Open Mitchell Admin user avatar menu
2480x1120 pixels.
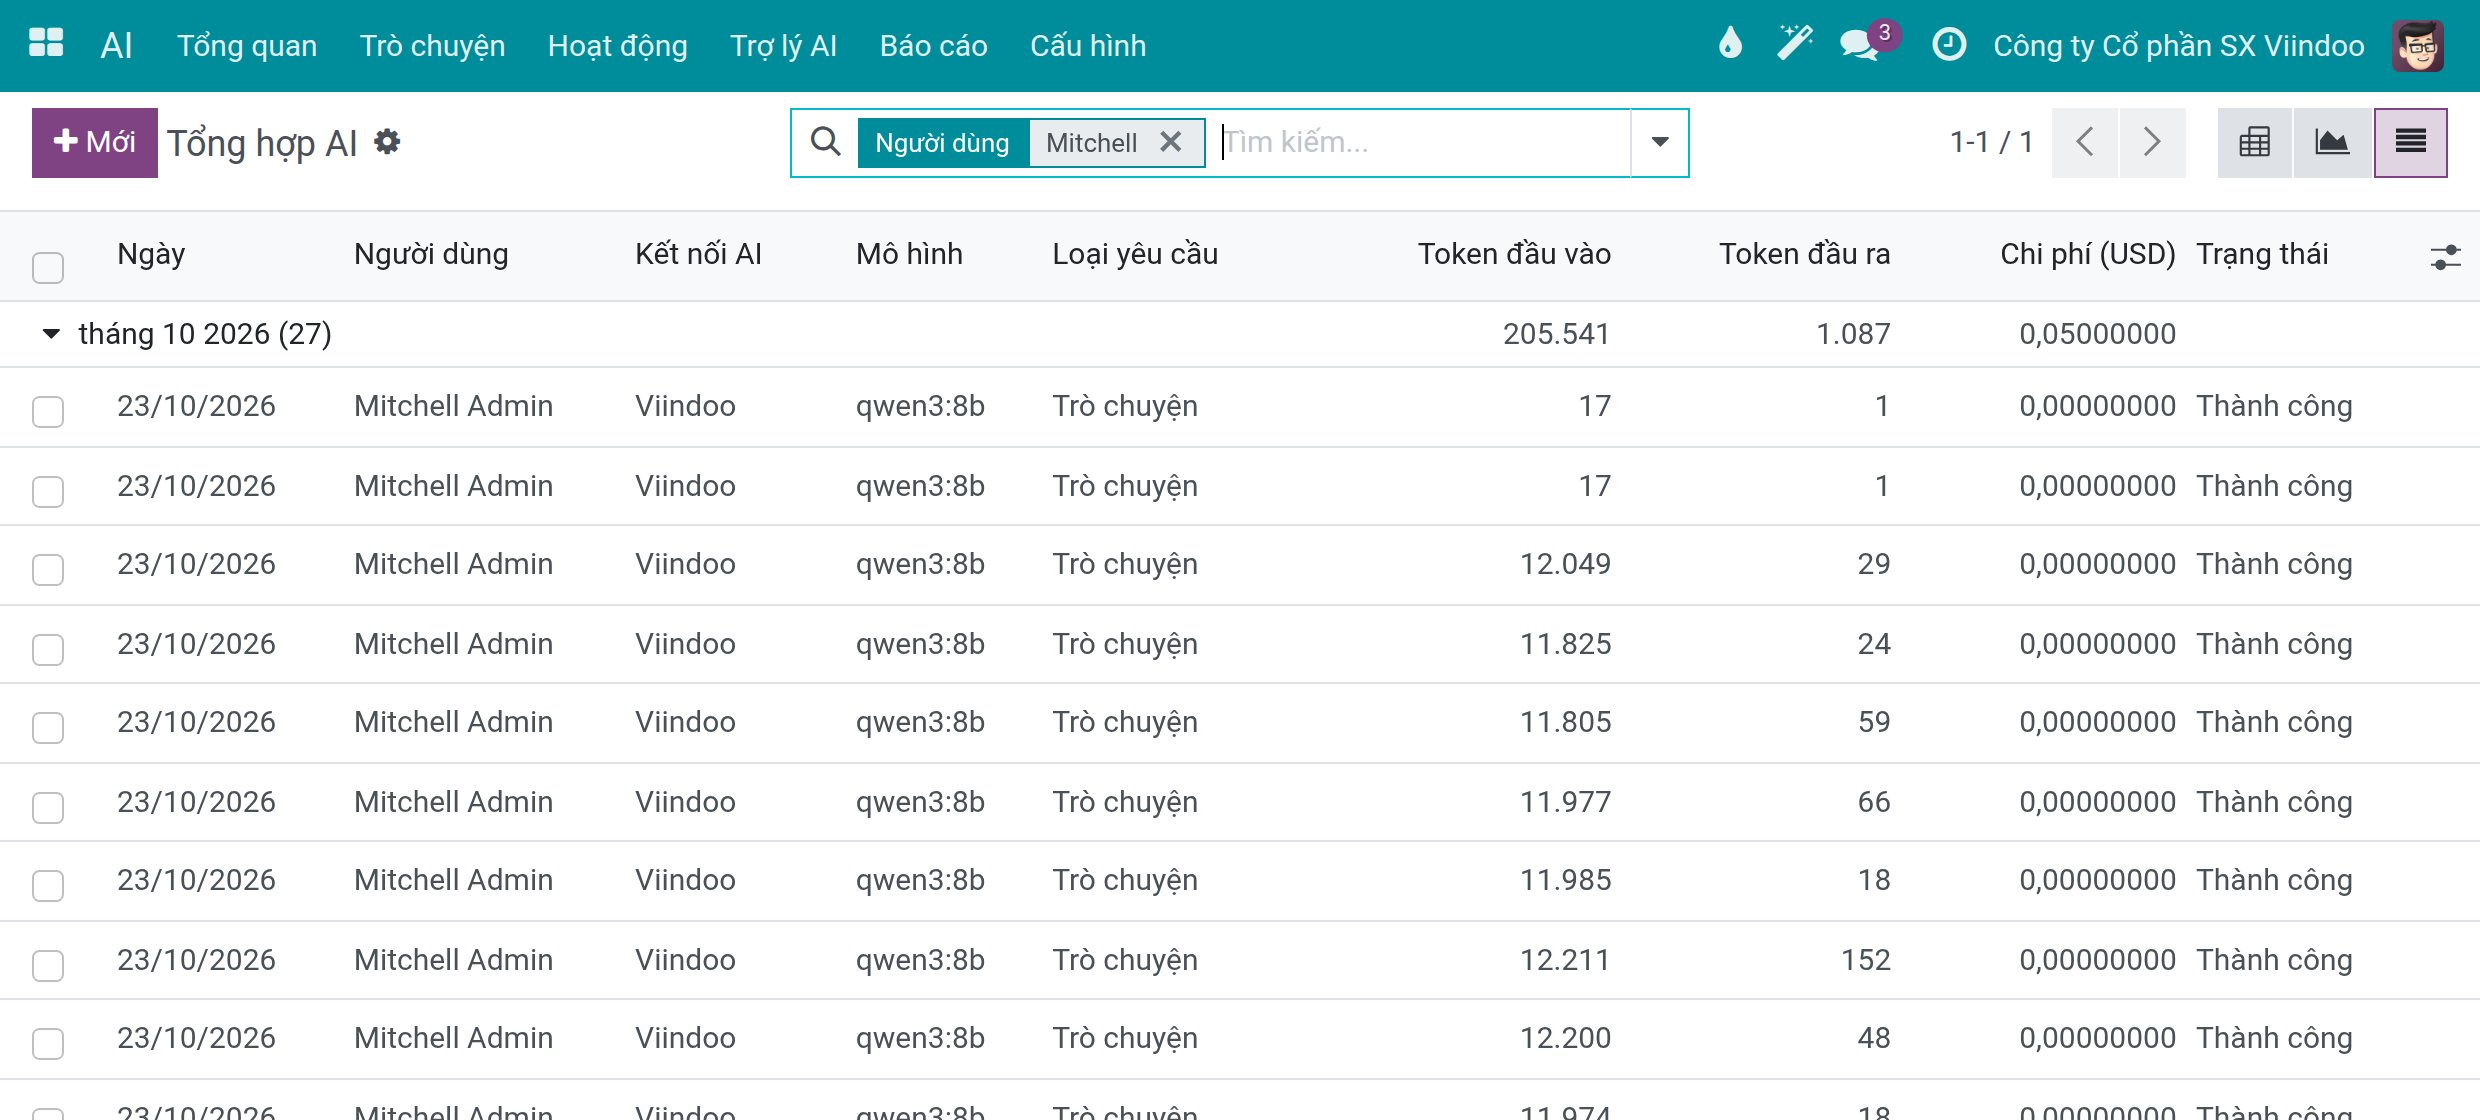2418,45
